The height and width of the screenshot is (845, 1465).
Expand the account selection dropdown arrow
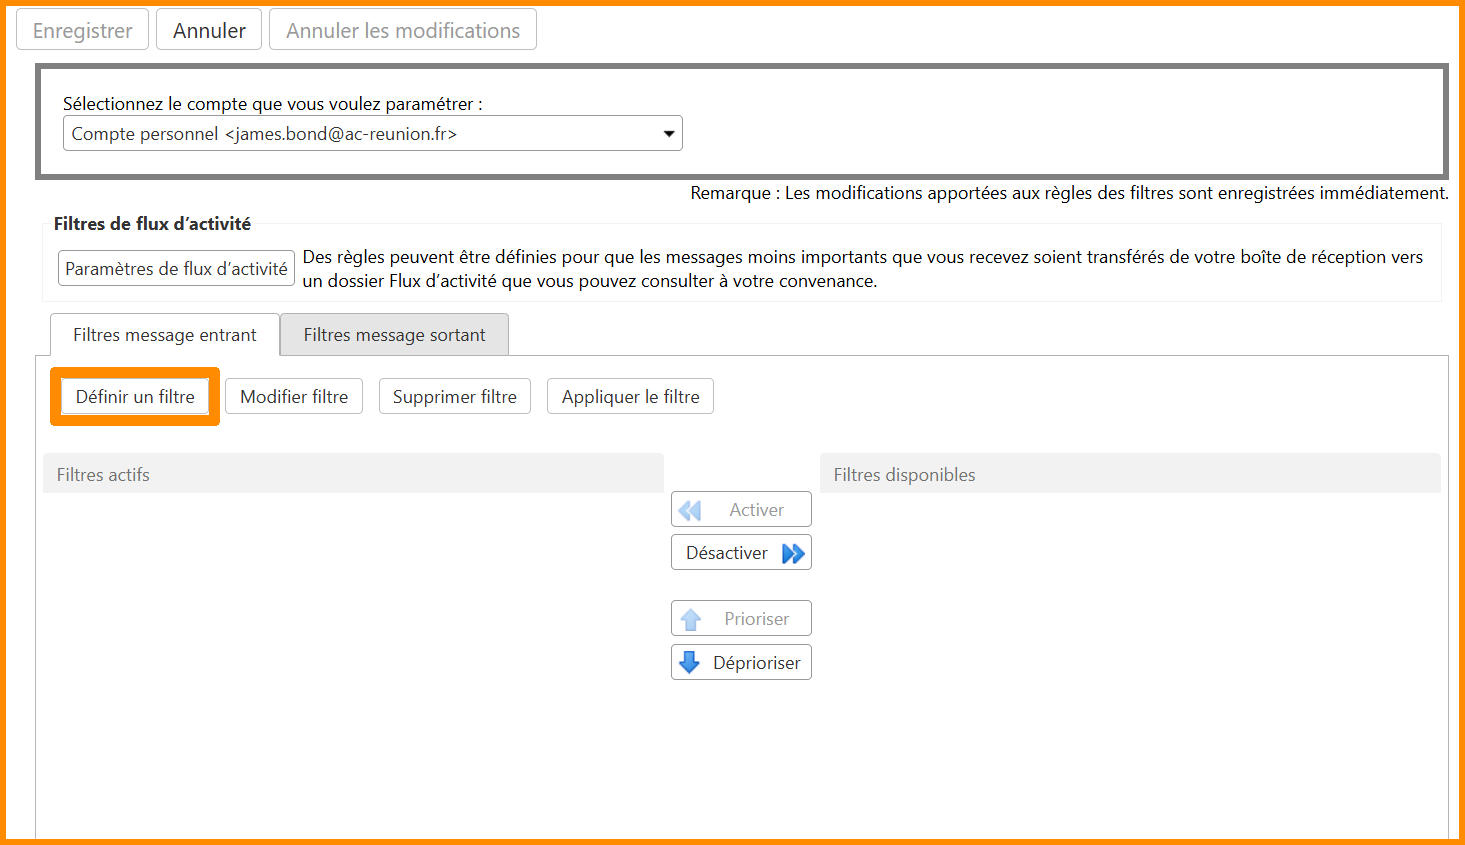(669, 134)
